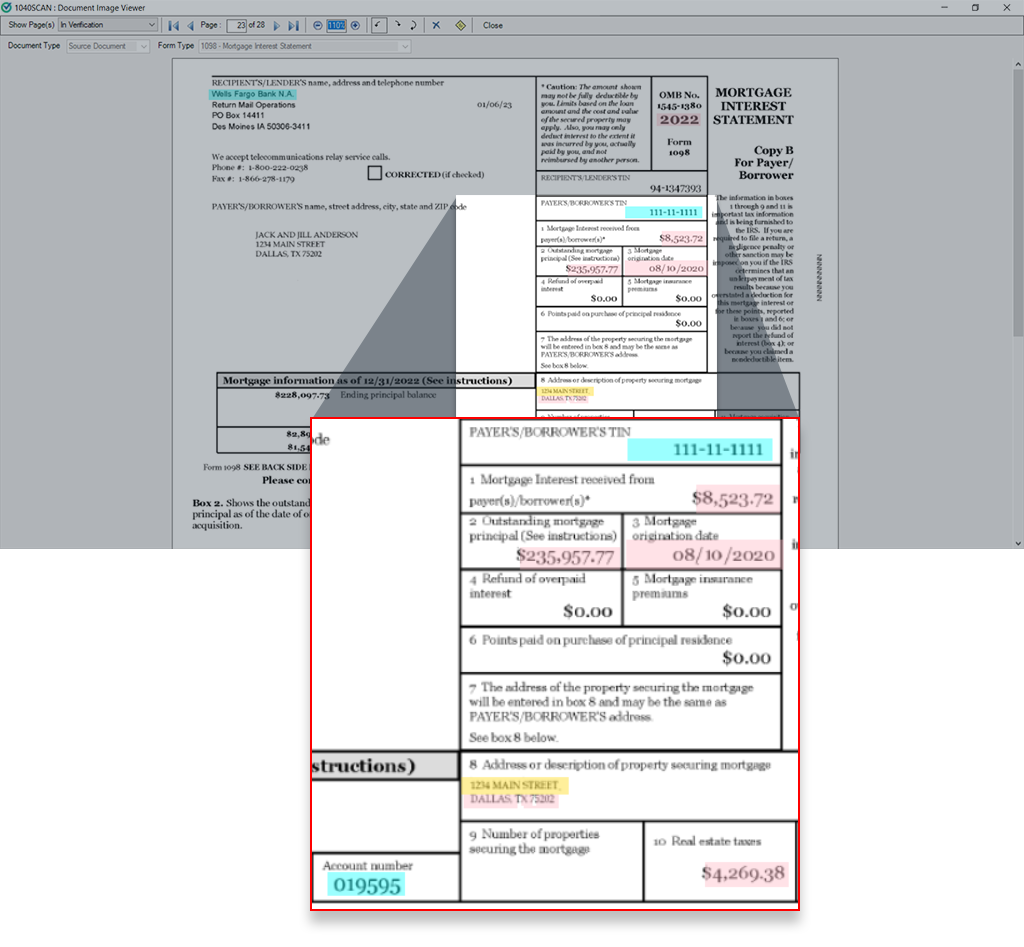Screen dimensions: 1024x947
Task: Click the yellow diamond toolbar icon
Action: click(460, 25)
